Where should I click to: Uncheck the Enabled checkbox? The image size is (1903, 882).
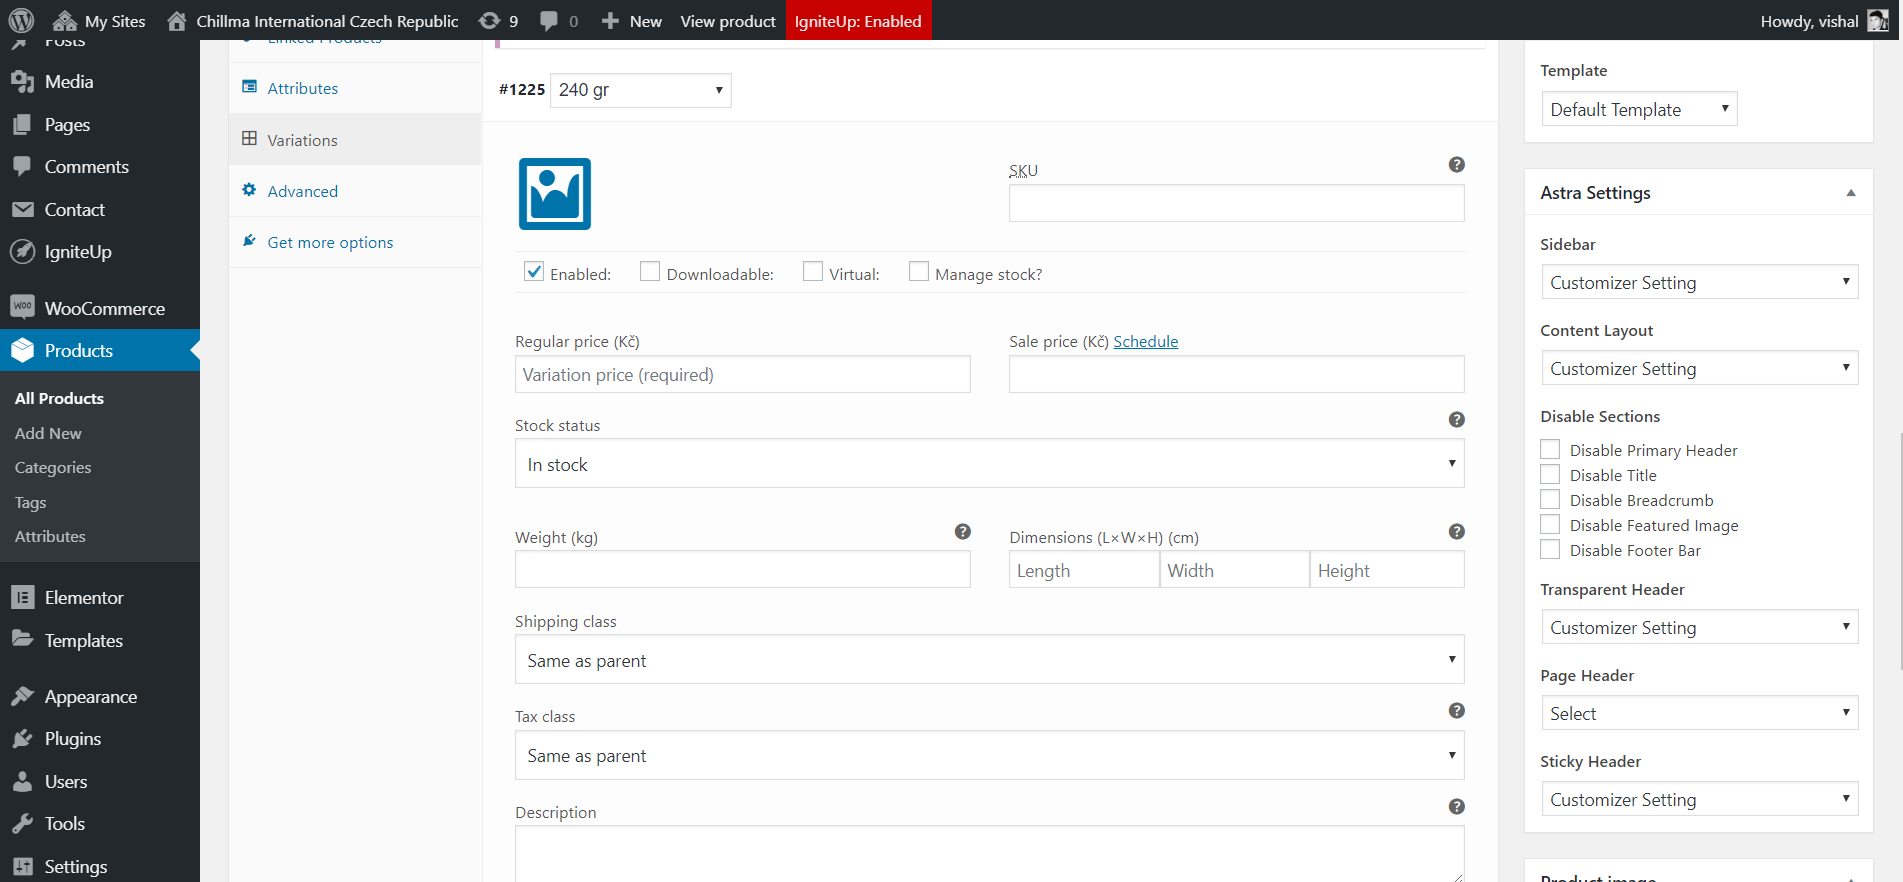pos(534,272)
